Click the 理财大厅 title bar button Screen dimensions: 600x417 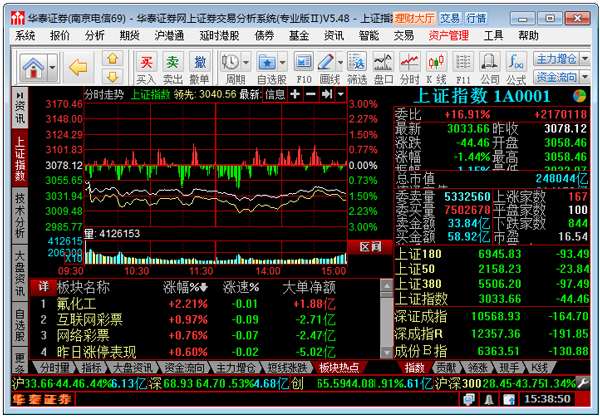point(414,18)
